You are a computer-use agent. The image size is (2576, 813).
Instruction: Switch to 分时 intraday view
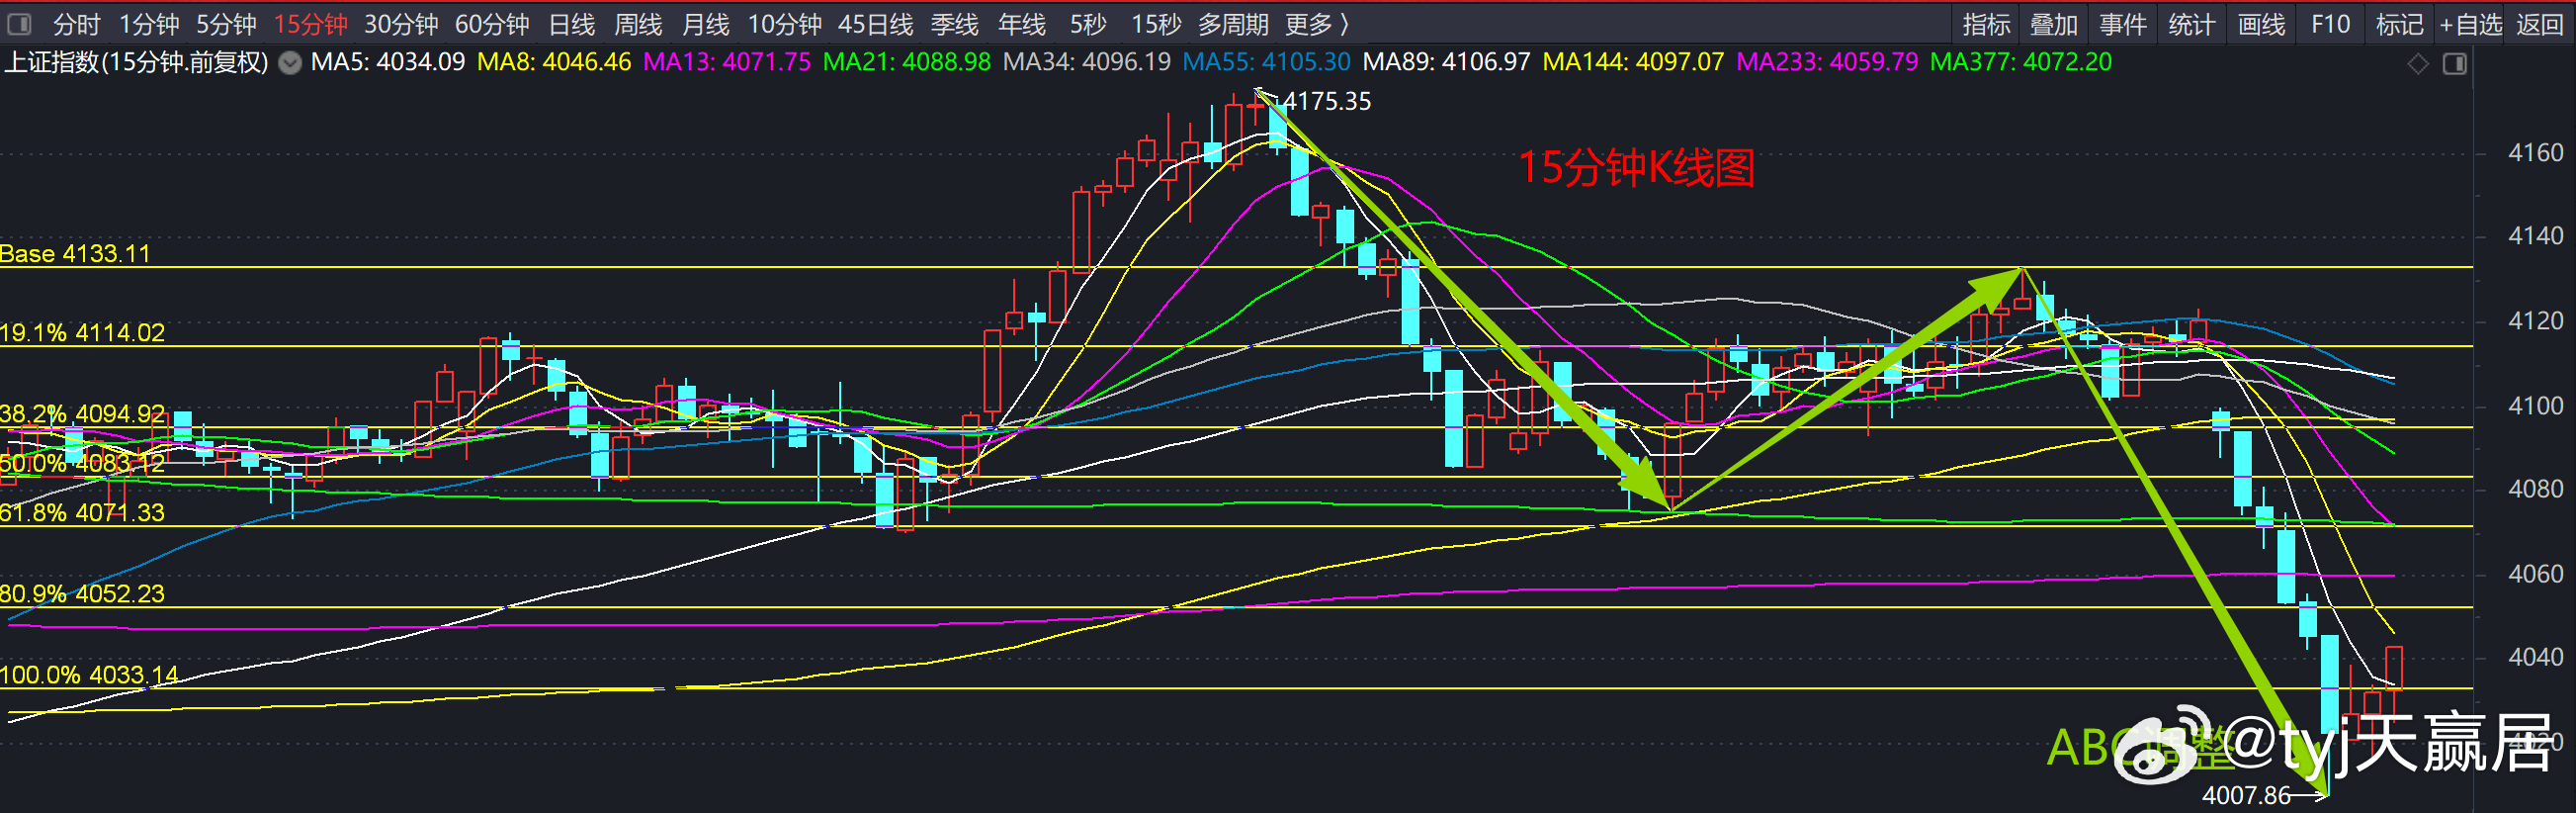click(x=77, y=24)
